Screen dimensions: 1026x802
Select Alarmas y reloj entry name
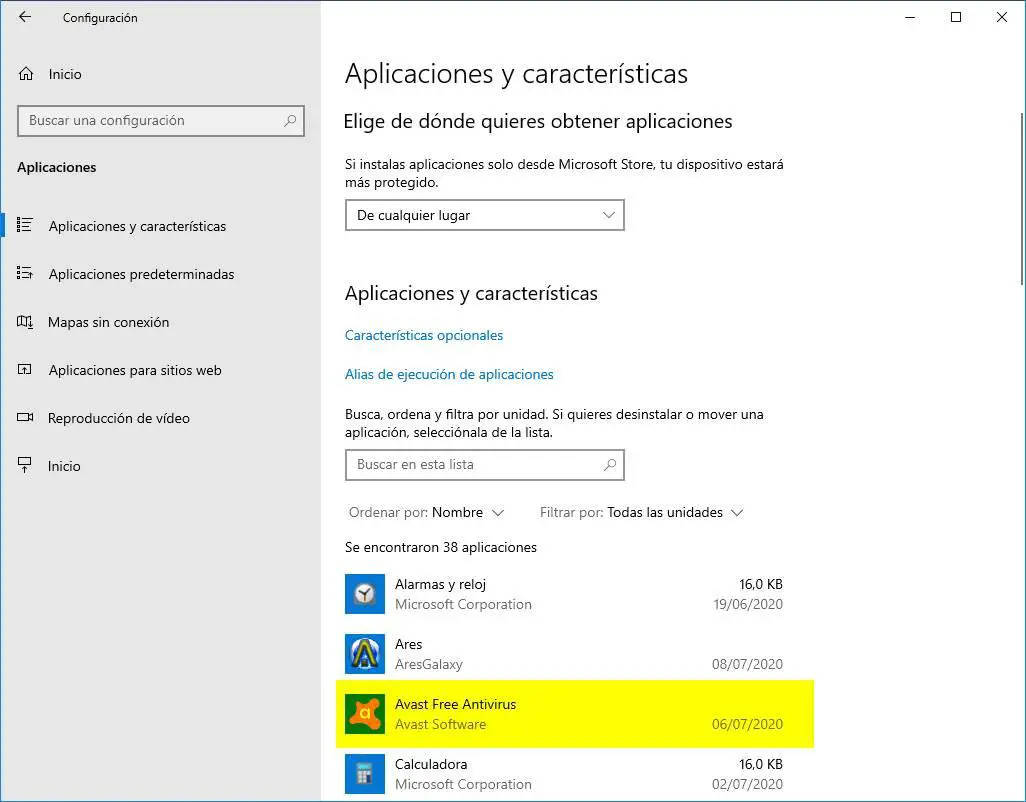point(440,584)
